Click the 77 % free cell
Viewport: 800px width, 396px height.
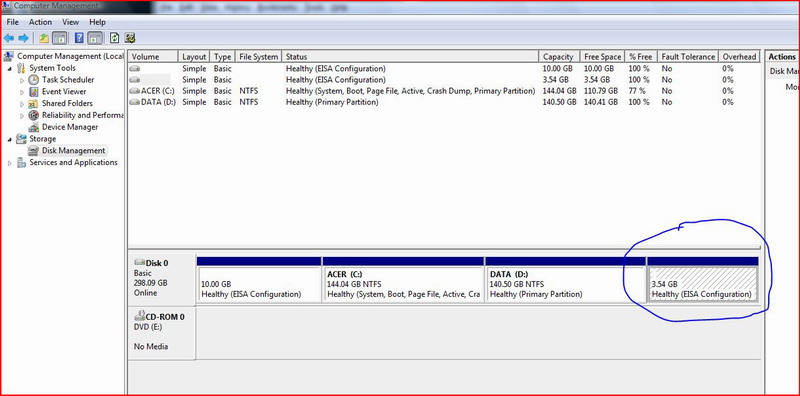pyautogui.click(x=637, y=91)
